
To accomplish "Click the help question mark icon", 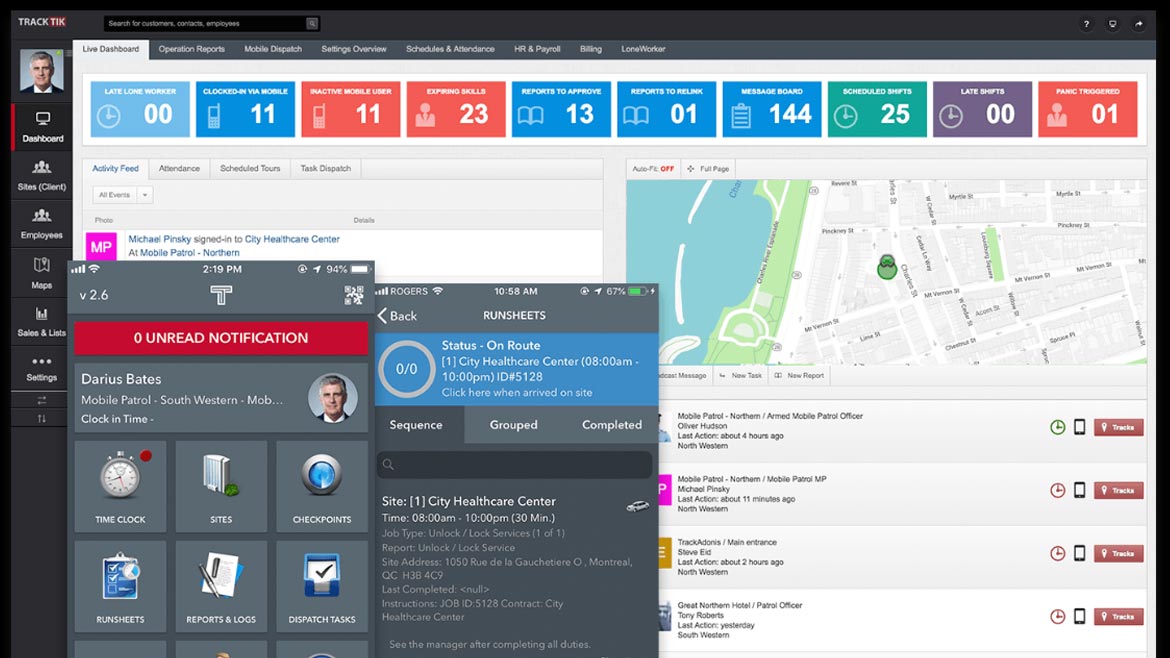I will coord(1087,24).
